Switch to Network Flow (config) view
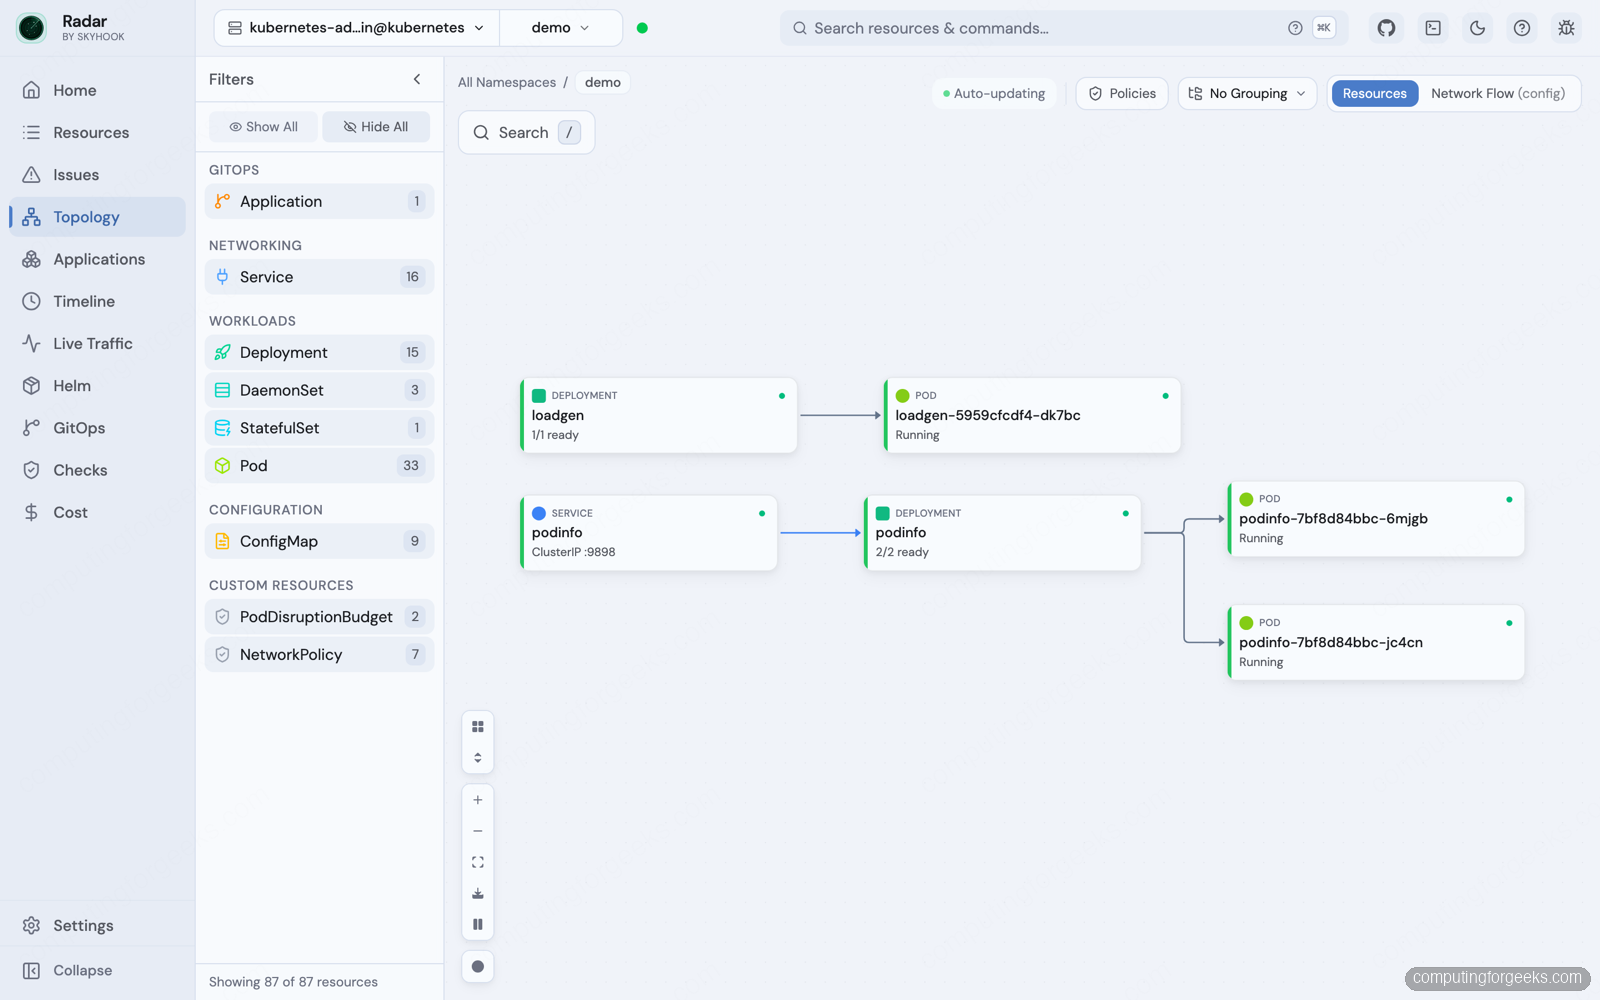 click(x=1497, y=93)
